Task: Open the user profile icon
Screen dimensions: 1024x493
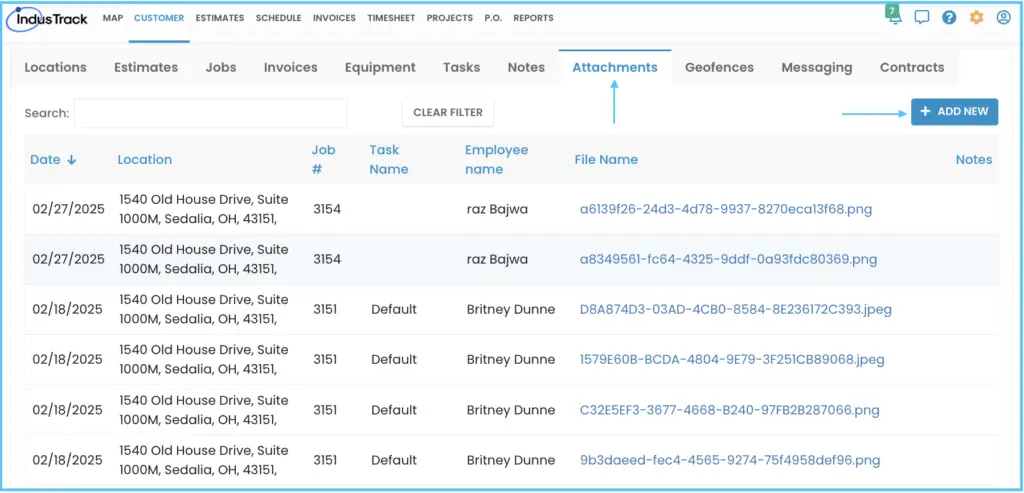Action: coord(1004,18)
